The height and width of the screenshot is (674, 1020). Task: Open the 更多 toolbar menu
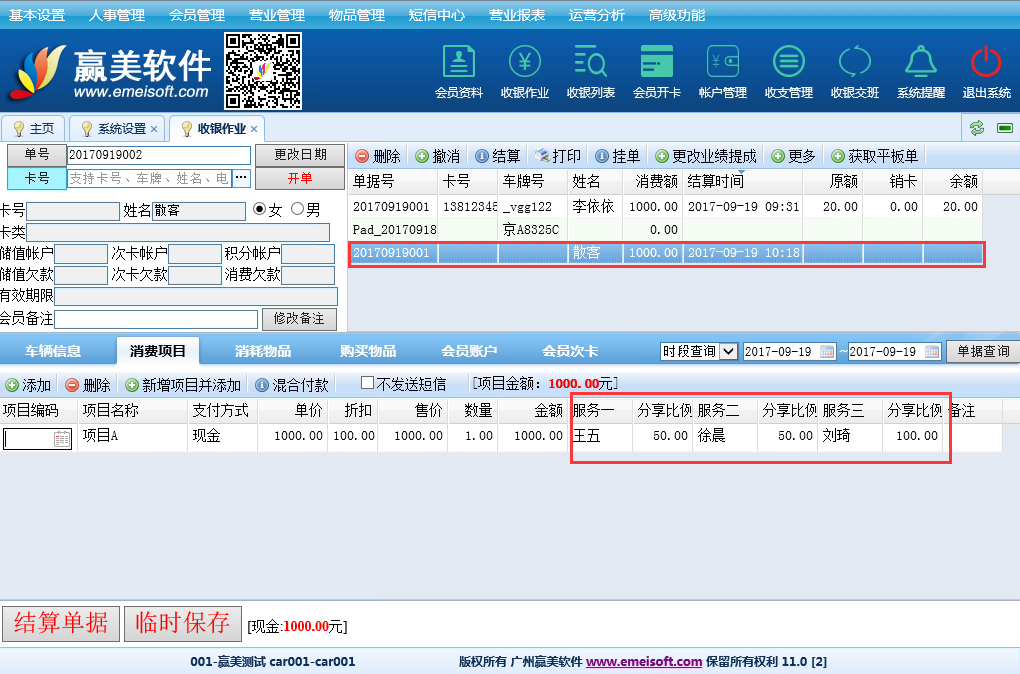pyautogui.click(x=794, y=156)
